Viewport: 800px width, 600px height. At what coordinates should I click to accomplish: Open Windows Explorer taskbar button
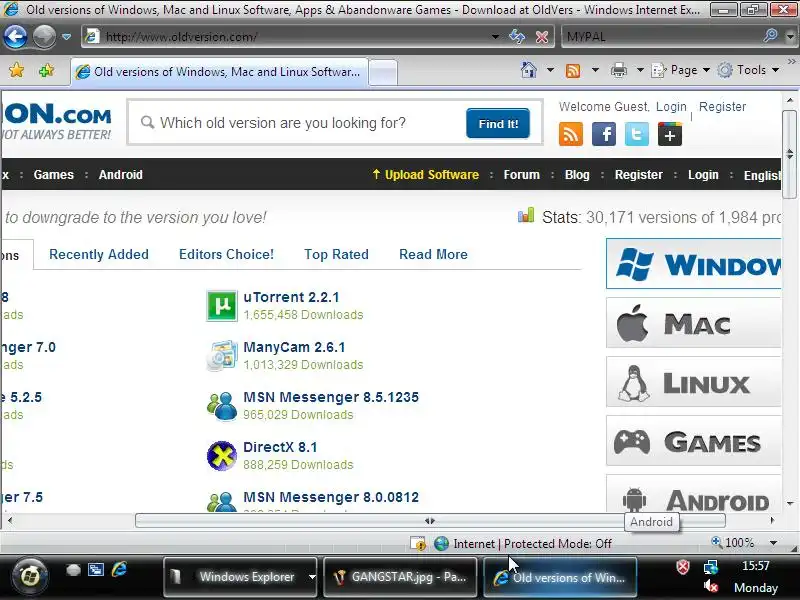coord(240,577)
